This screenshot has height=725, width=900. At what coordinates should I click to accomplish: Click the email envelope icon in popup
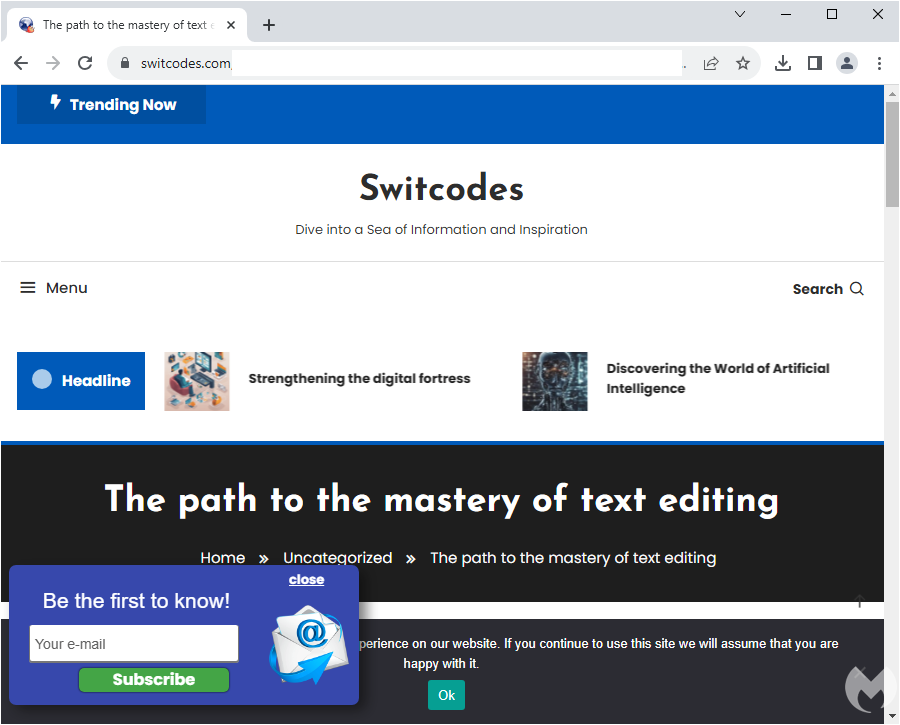310,645
